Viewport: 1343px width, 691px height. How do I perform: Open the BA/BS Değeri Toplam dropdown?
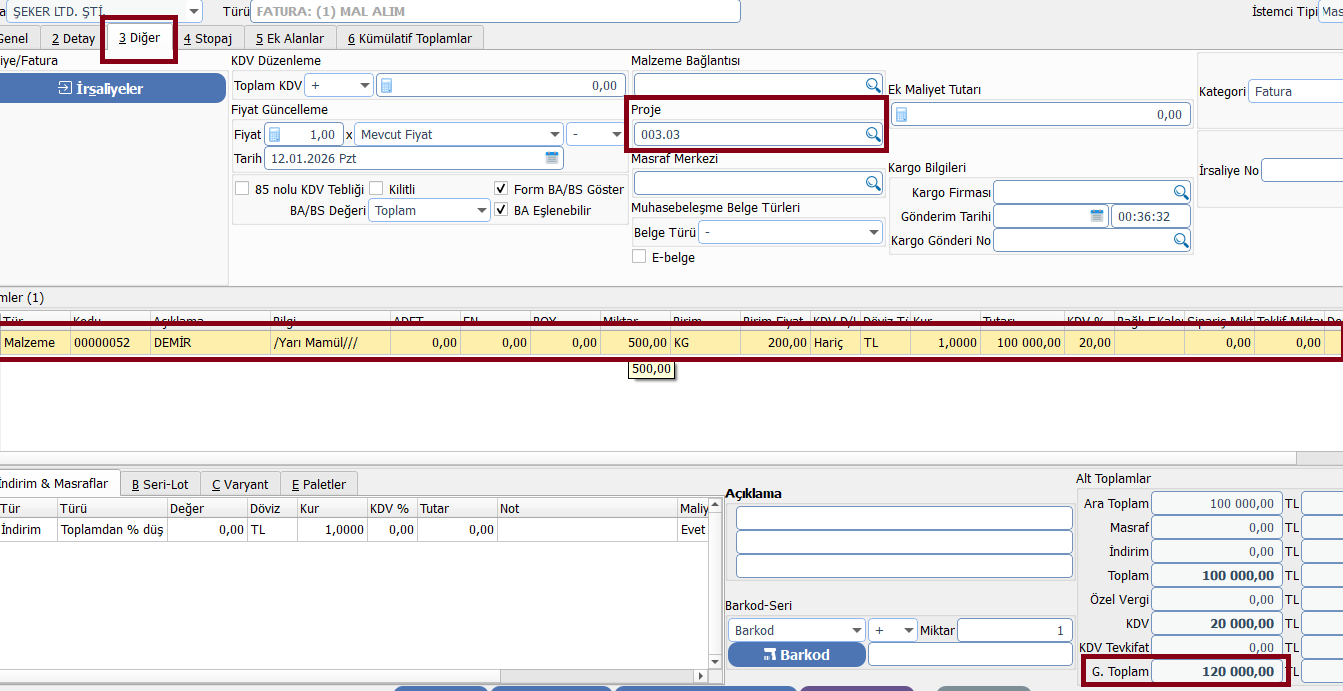click(481, 210)
